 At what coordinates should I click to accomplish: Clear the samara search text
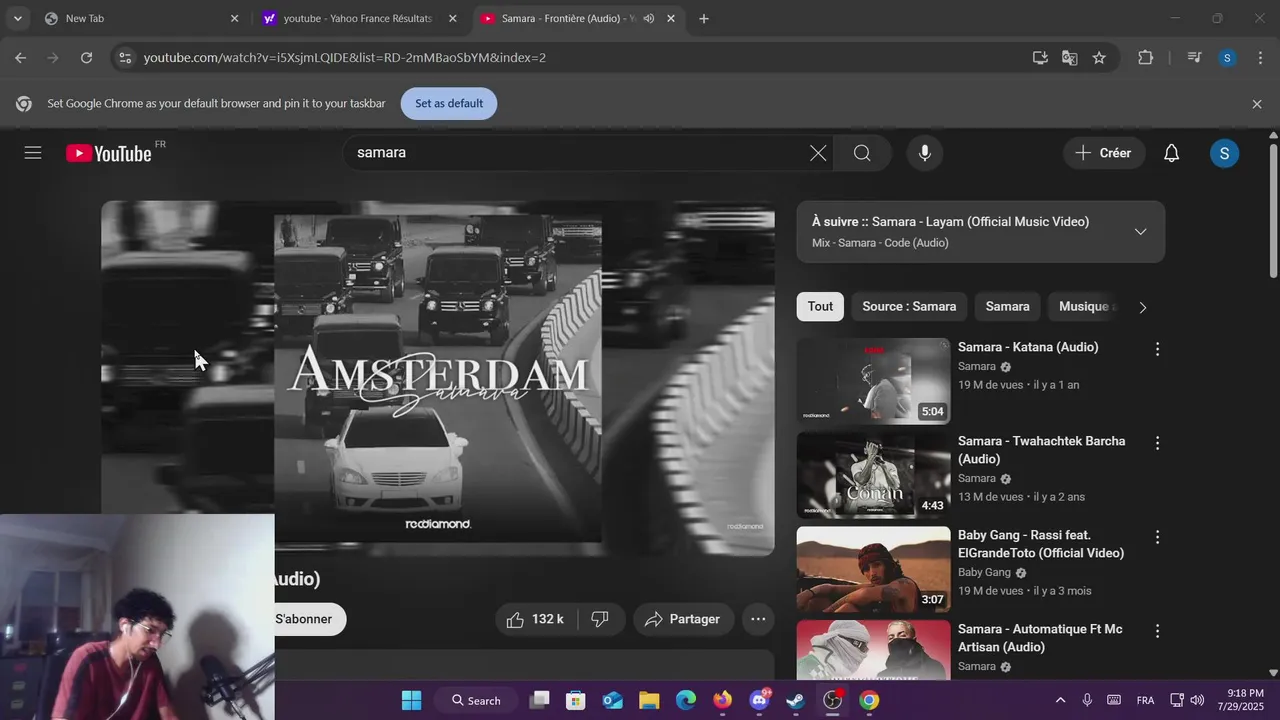[818, 153]
